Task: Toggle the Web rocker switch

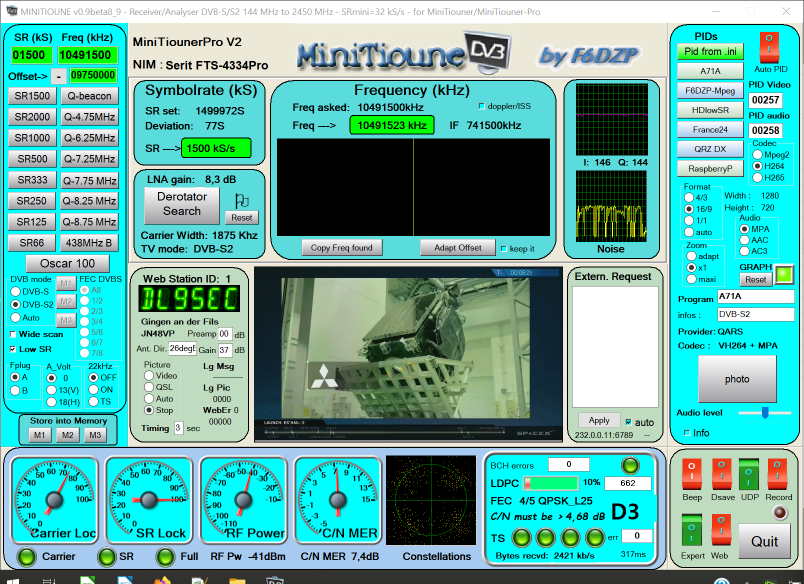Action: [721, 531]
